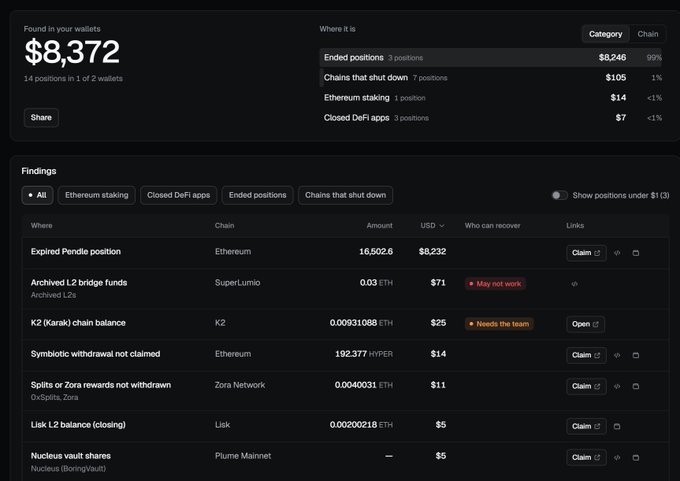Sort by the USD column chevron

[442, 226]
